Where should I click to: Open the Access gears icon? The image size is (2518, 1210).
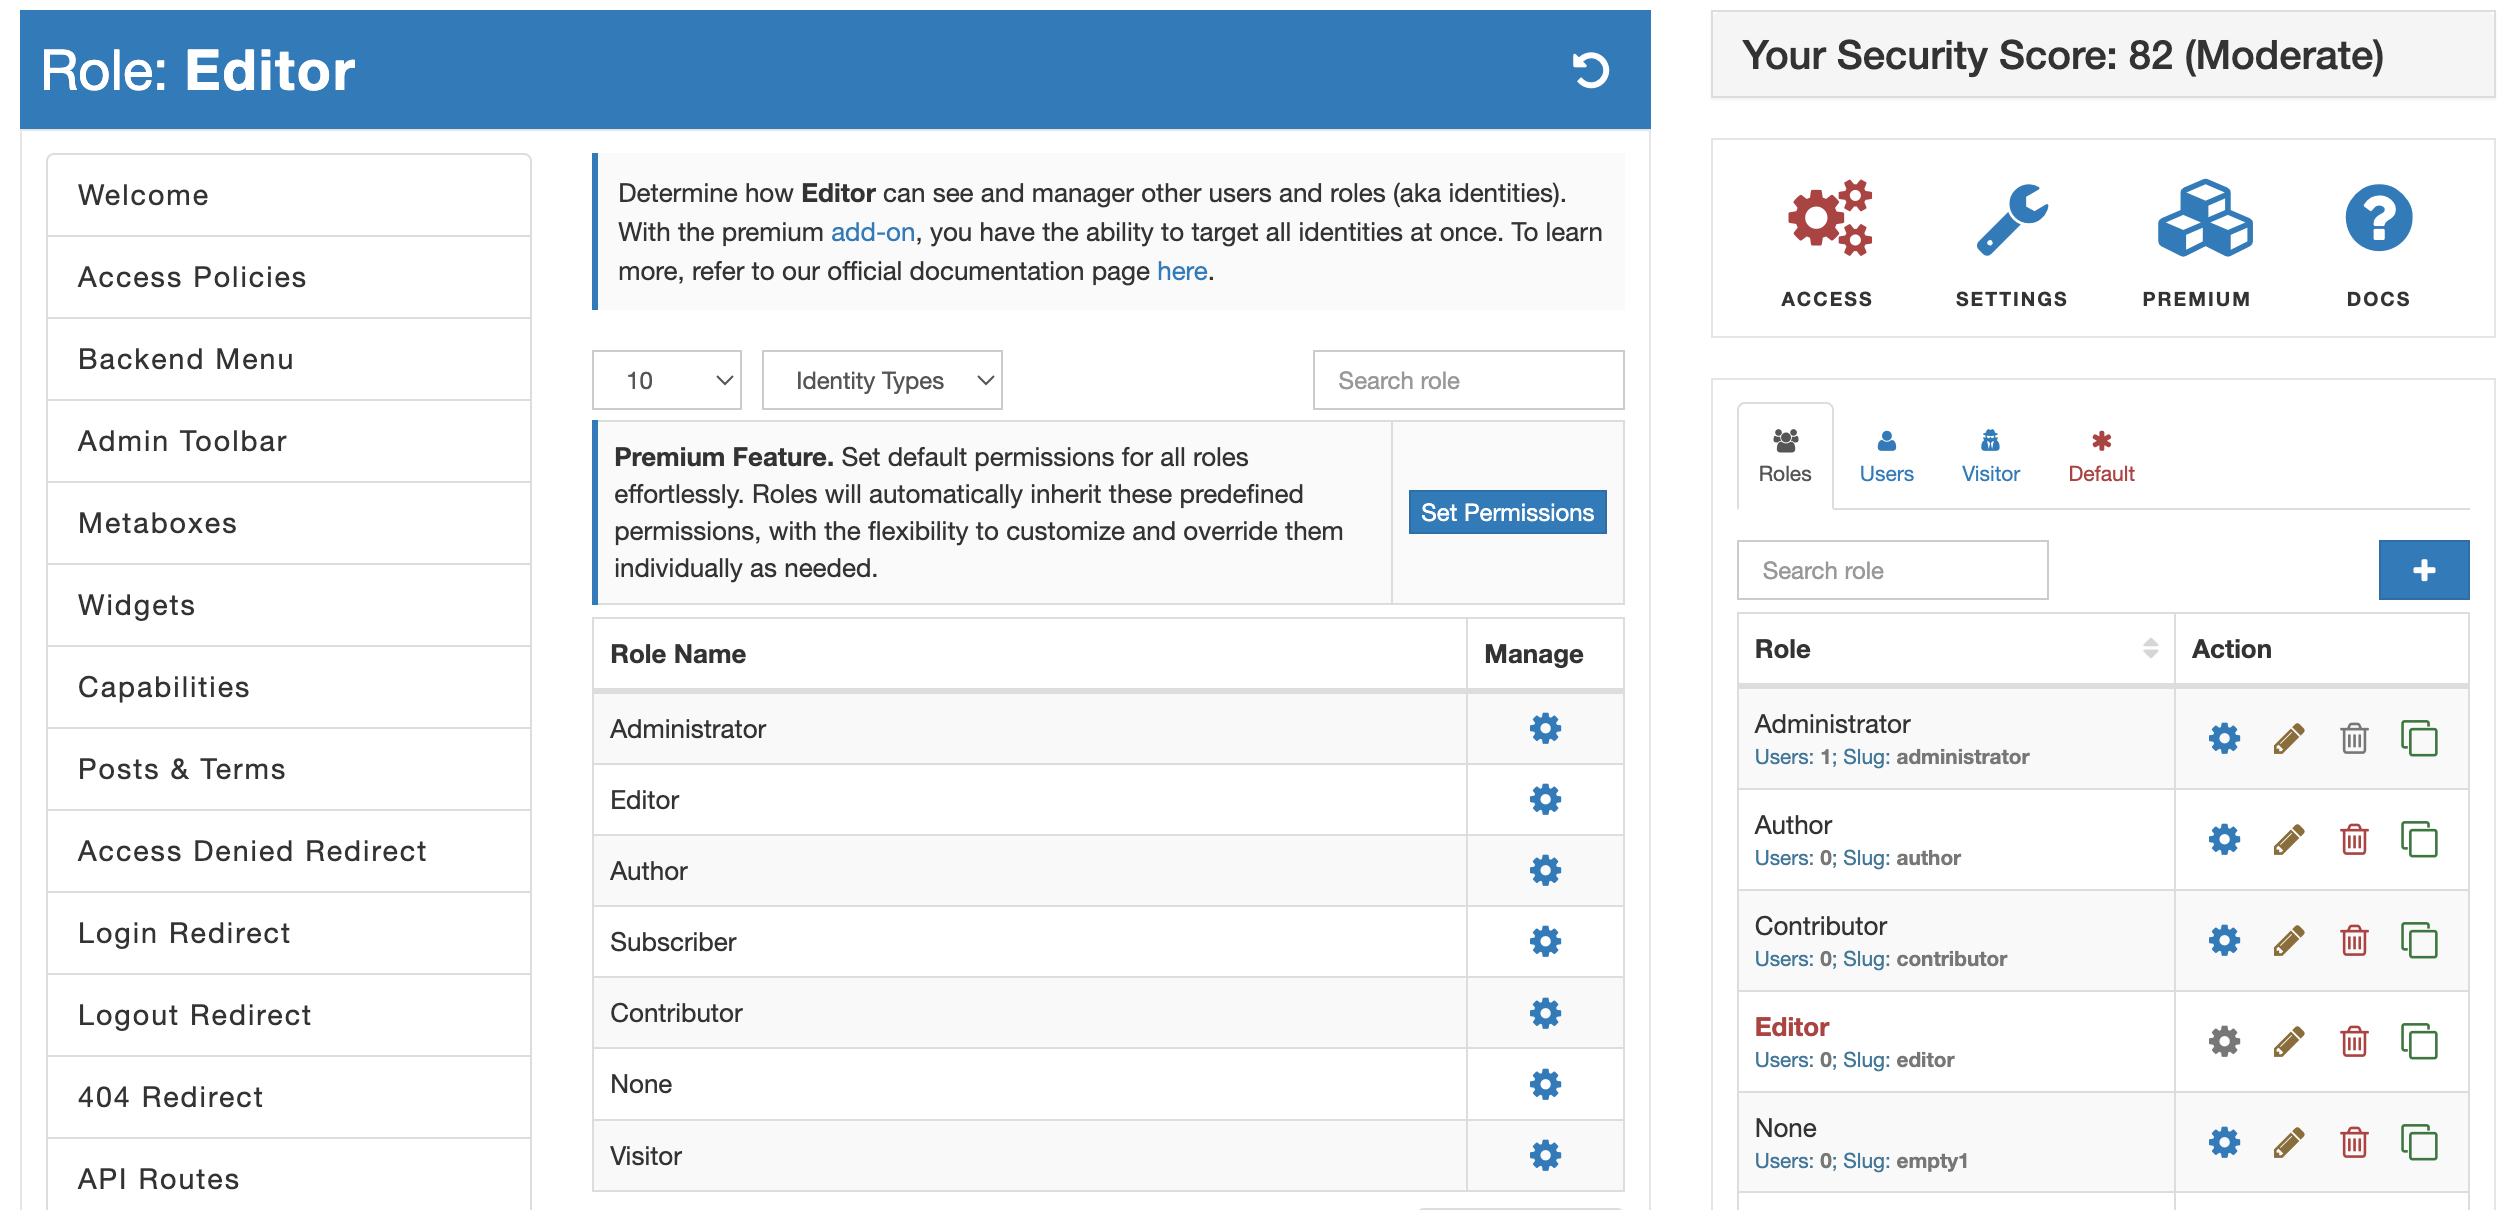[1827, 219]
